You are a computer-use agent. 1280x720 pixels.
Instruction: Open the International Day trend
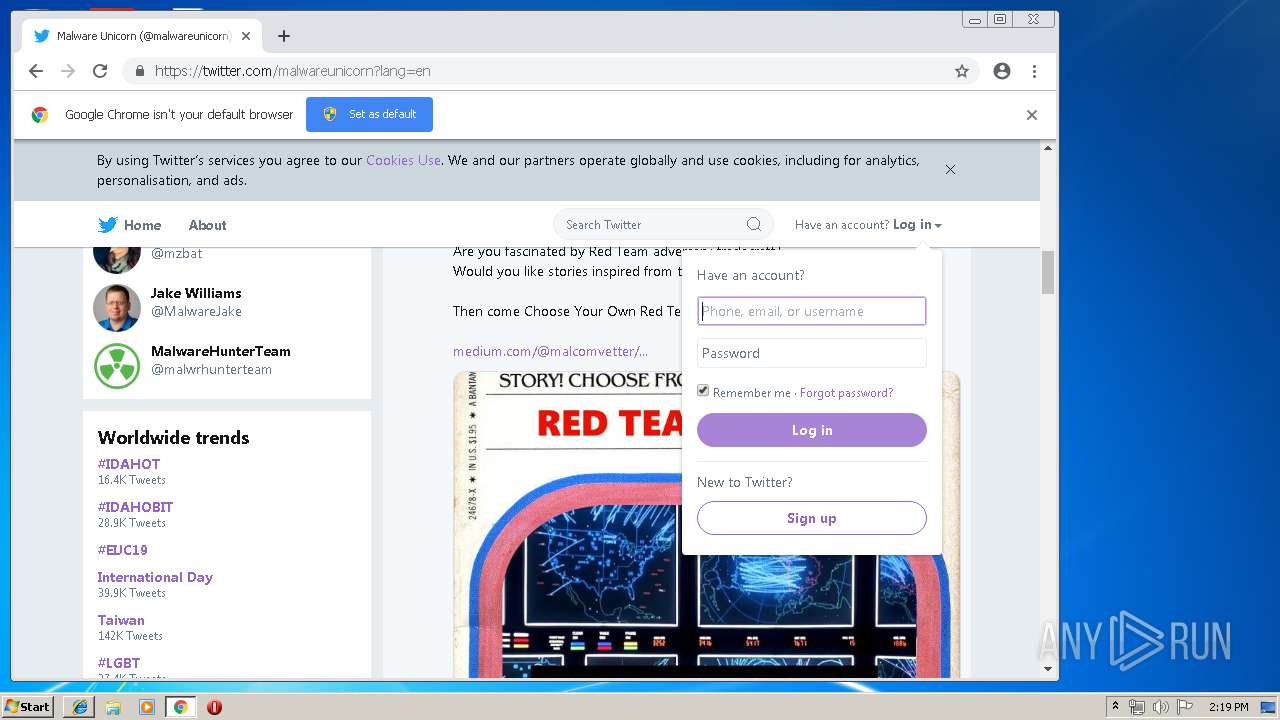tap(155, 577)
